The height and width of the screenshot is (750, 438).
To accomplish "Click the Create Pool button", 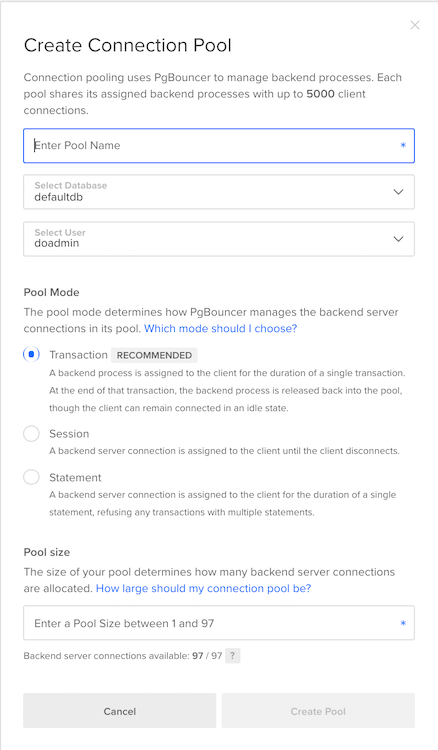I will tap(318, 711).
